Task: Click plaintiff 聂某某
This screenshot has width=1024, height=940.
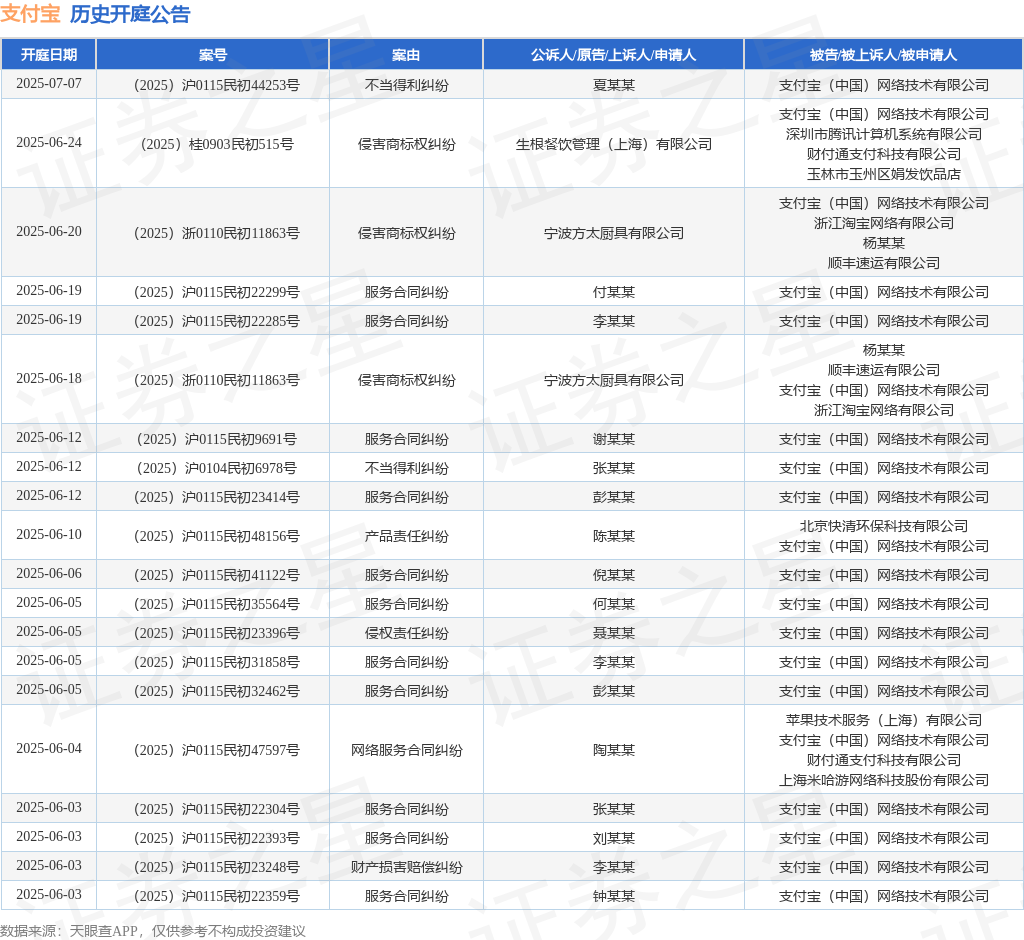Action: pyautogui.click(x=614, y=633)
